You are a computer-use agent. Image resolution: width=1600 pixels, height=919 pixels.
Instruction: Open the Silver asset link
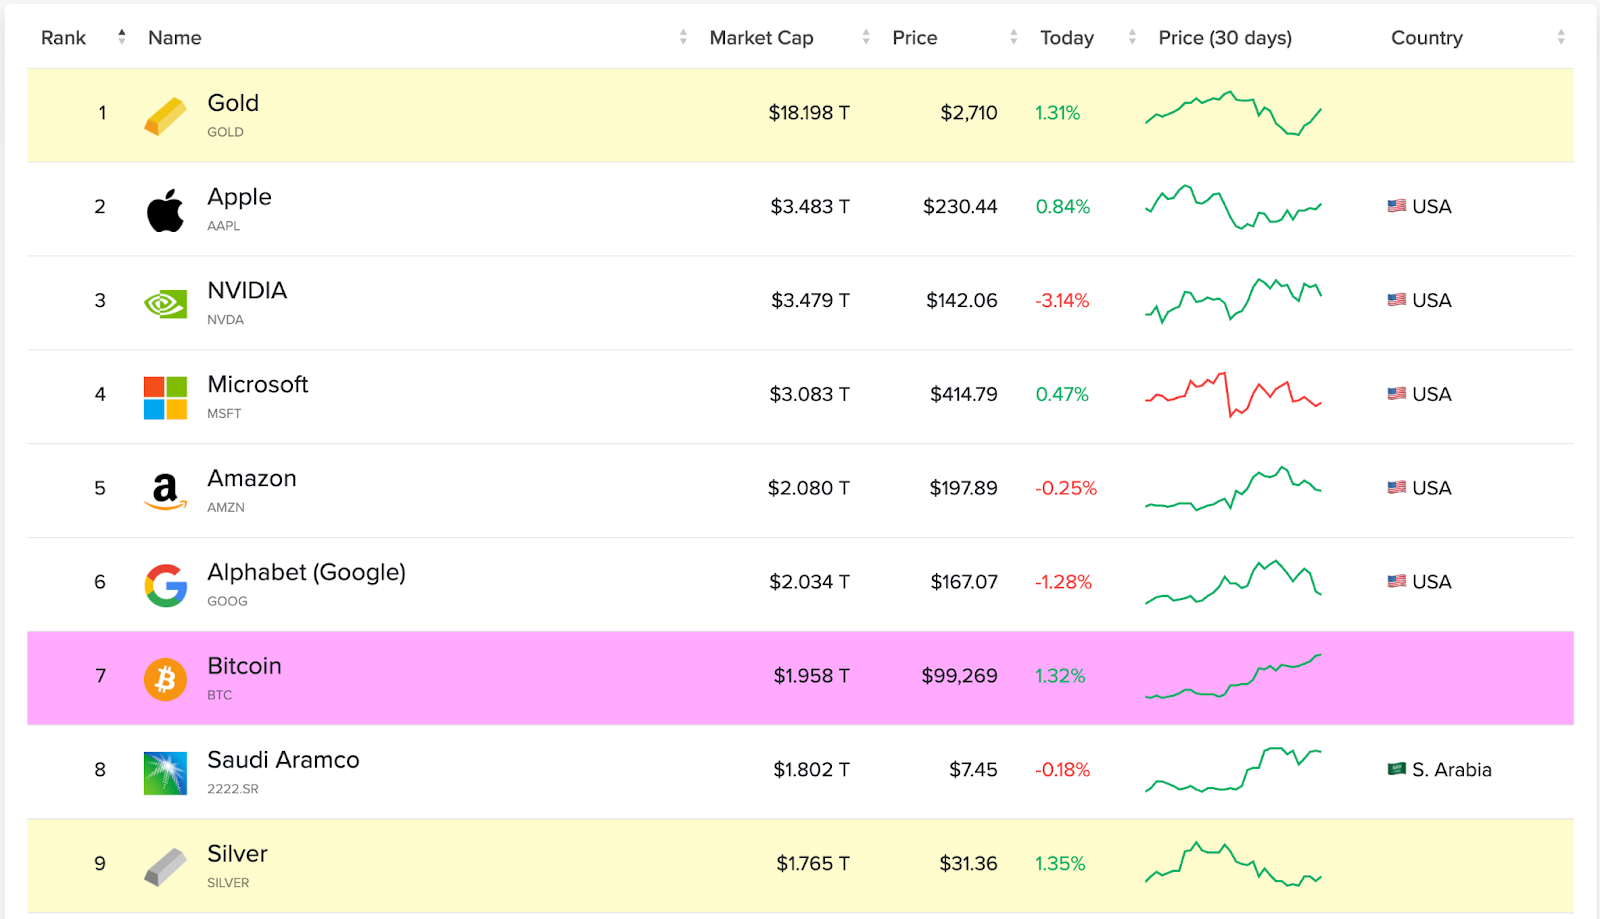click(x=237, y=854)
